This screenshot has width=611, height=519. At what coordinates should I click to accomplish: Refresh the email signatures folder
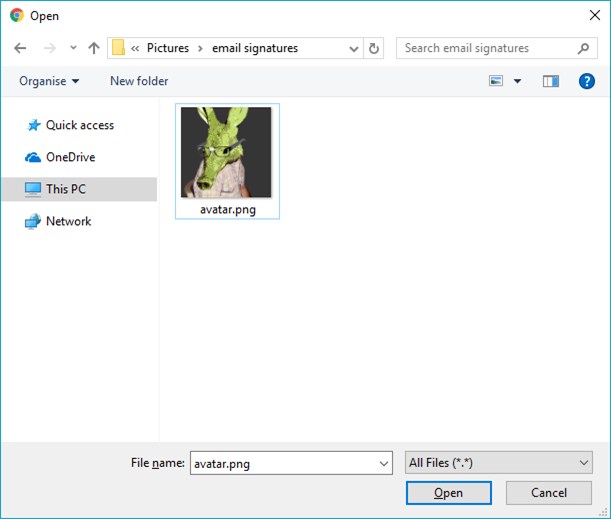pyautogui.click(x=374, y=48)
